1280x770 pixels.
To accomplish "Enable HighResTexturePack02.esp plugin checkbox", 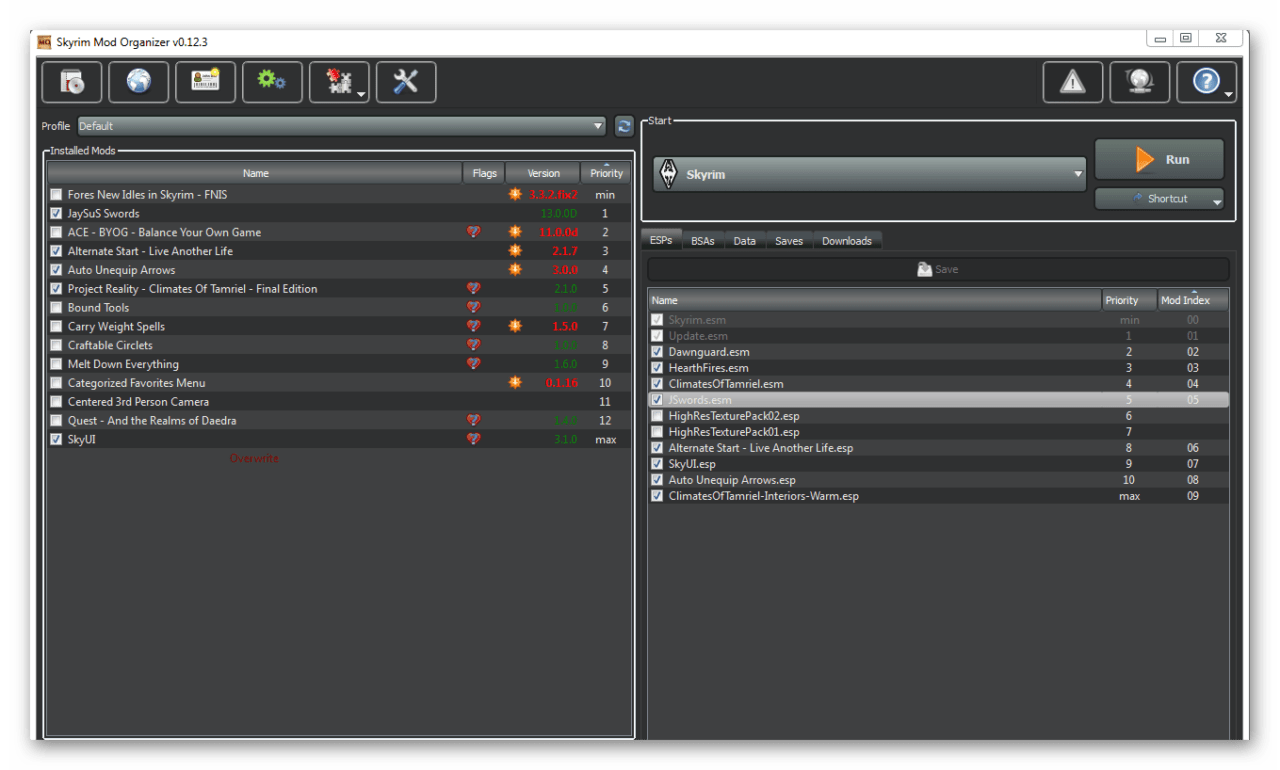I will (657, 416).
